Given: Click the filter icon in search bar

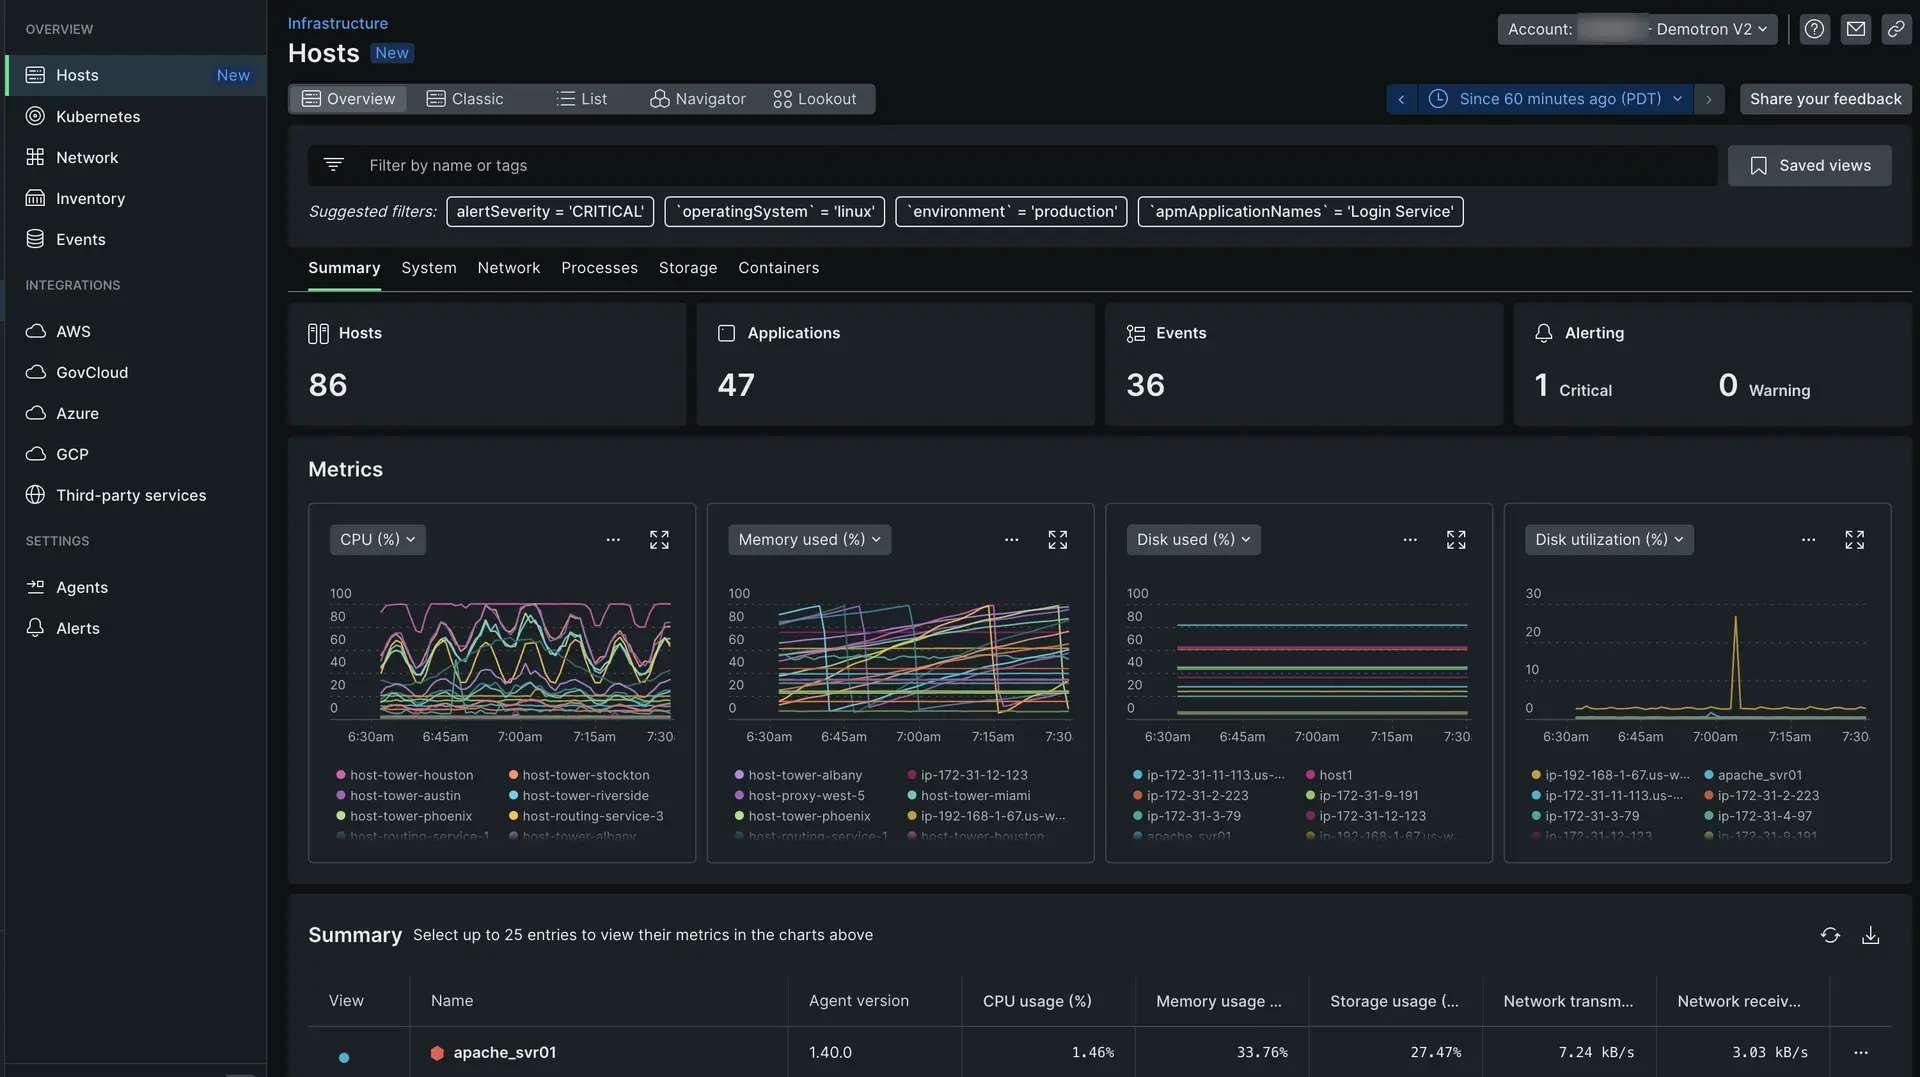Looking at the screenshot, I should click(334, 165).
